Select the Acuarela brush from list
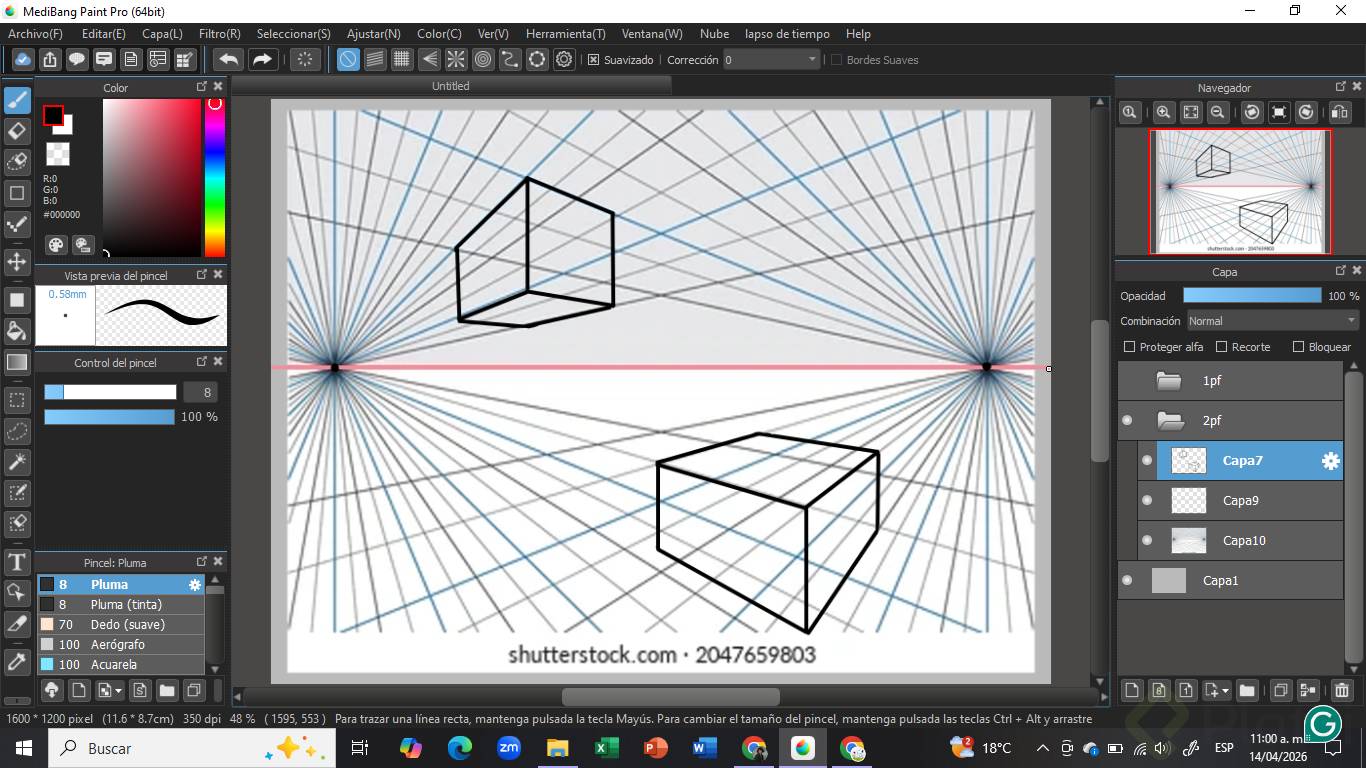Screen dimensions: 1366x768 [x=114, y=664]
